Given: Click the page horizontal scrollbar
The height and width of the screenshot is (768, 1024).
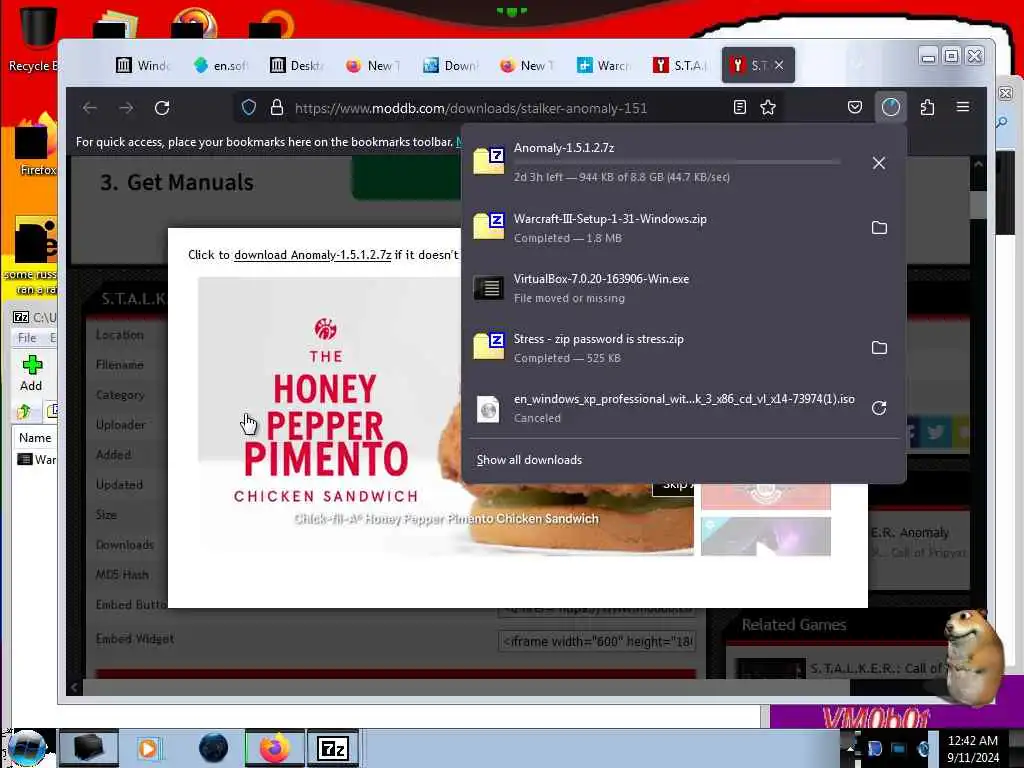Looking at the screenshot, I should [466, 687].
